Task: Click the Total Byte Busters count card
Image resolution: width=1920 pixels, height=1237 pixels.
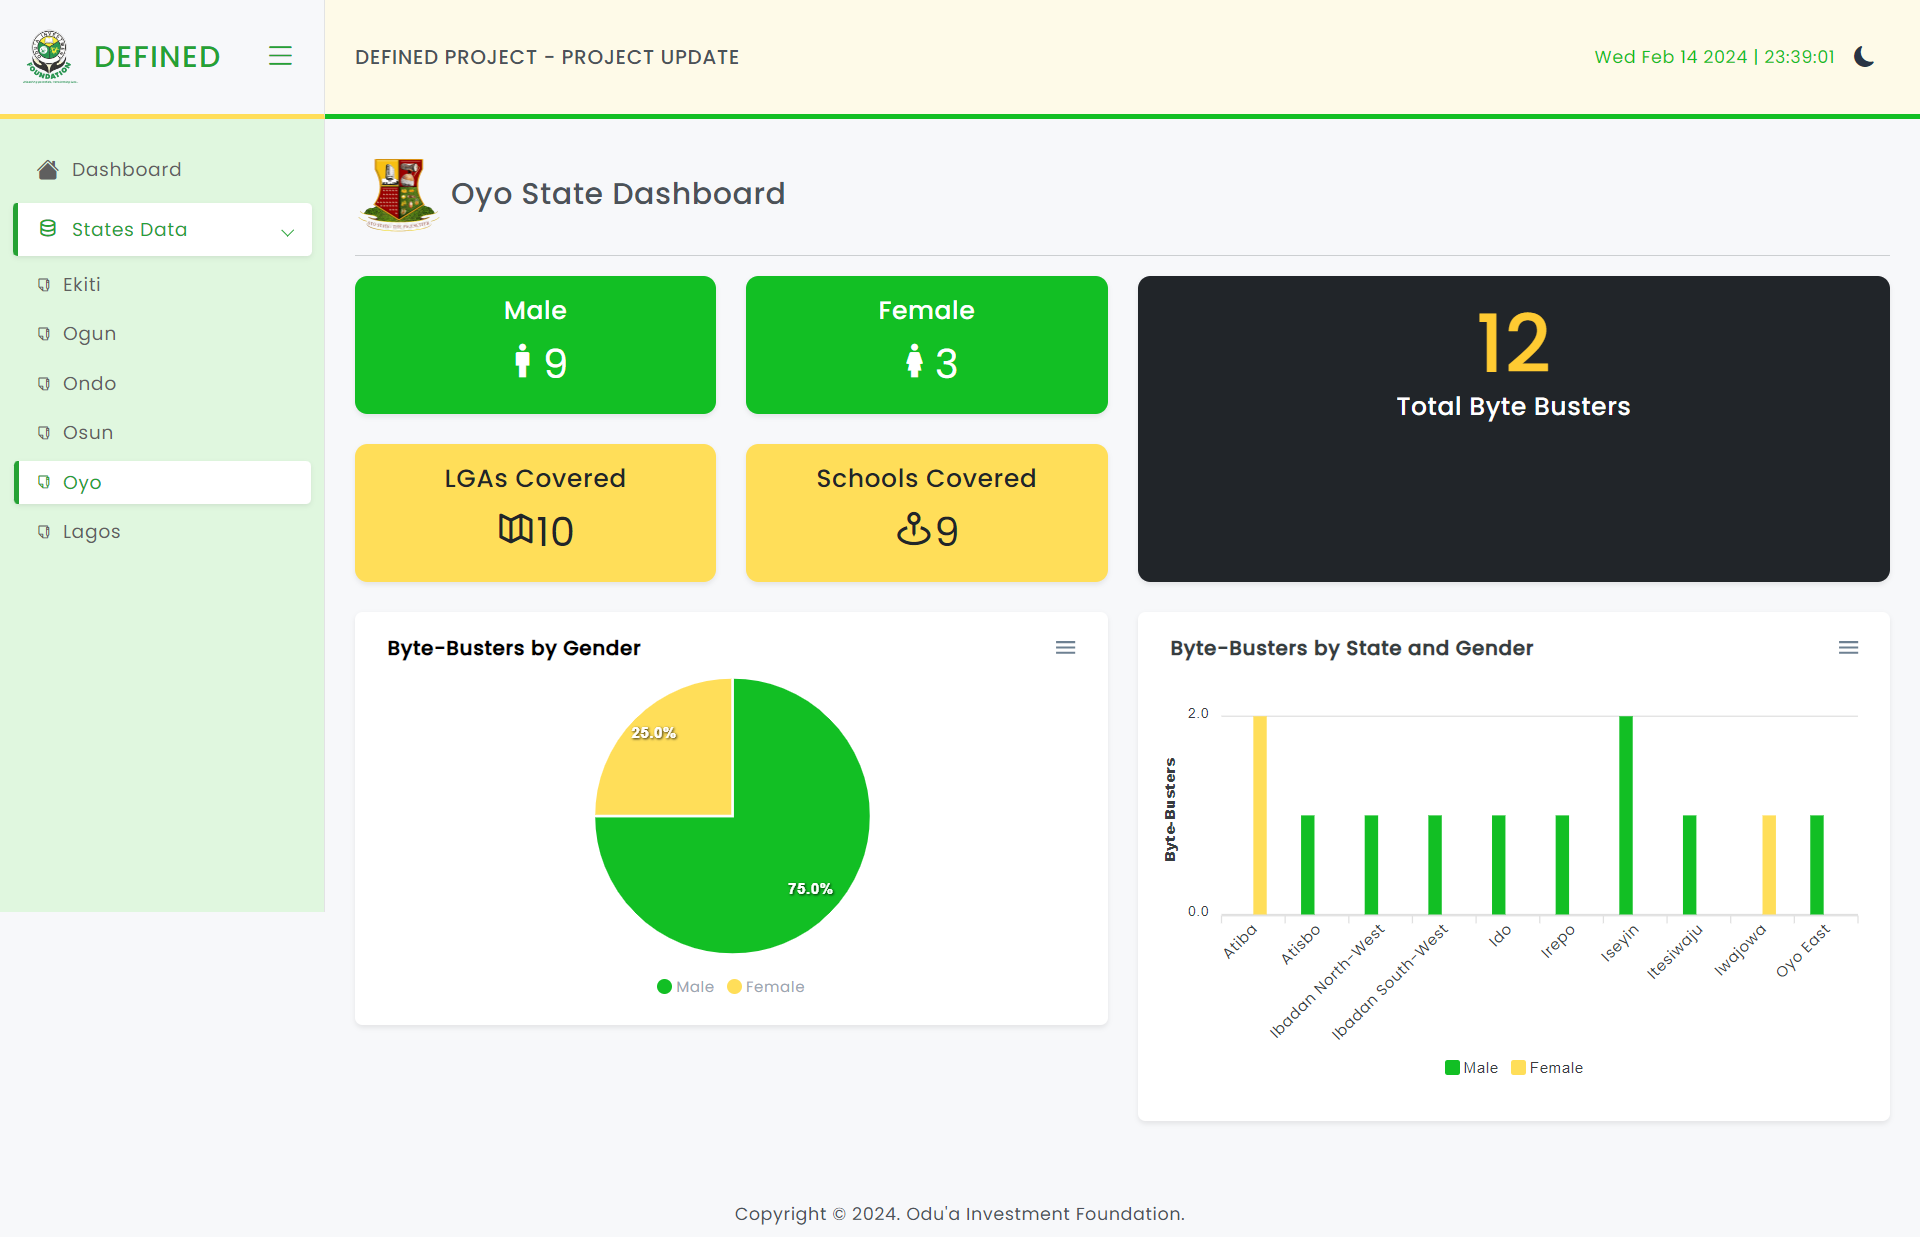Action: 1512,428
